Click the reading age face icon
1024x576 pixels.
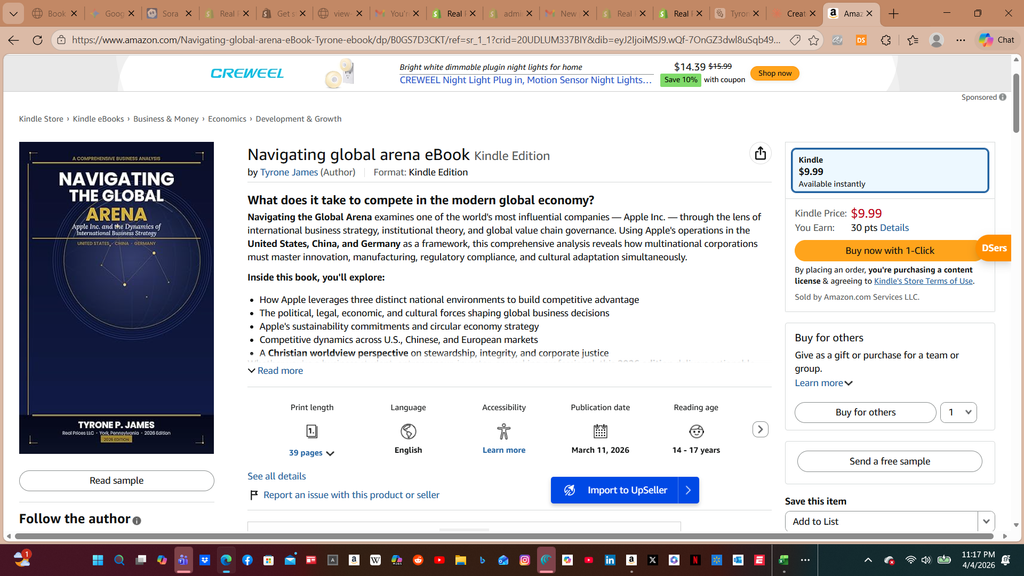pos(696,431)
